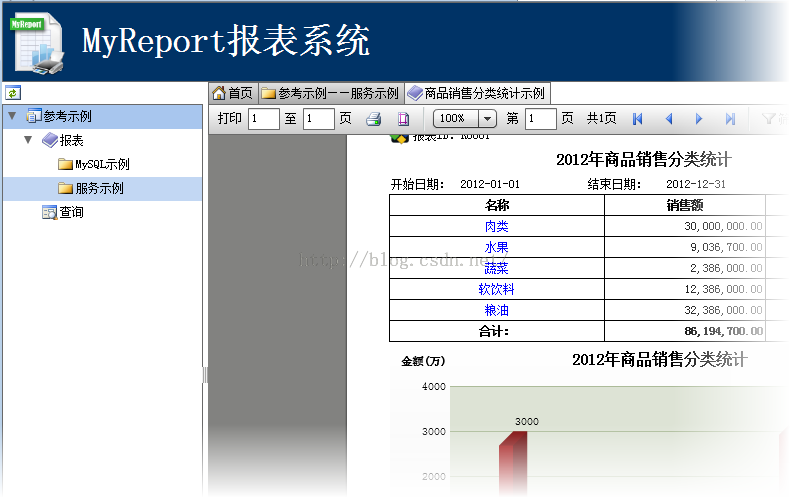
Task: Click the red chart bar labeled 3000
Action: (513, 464)
